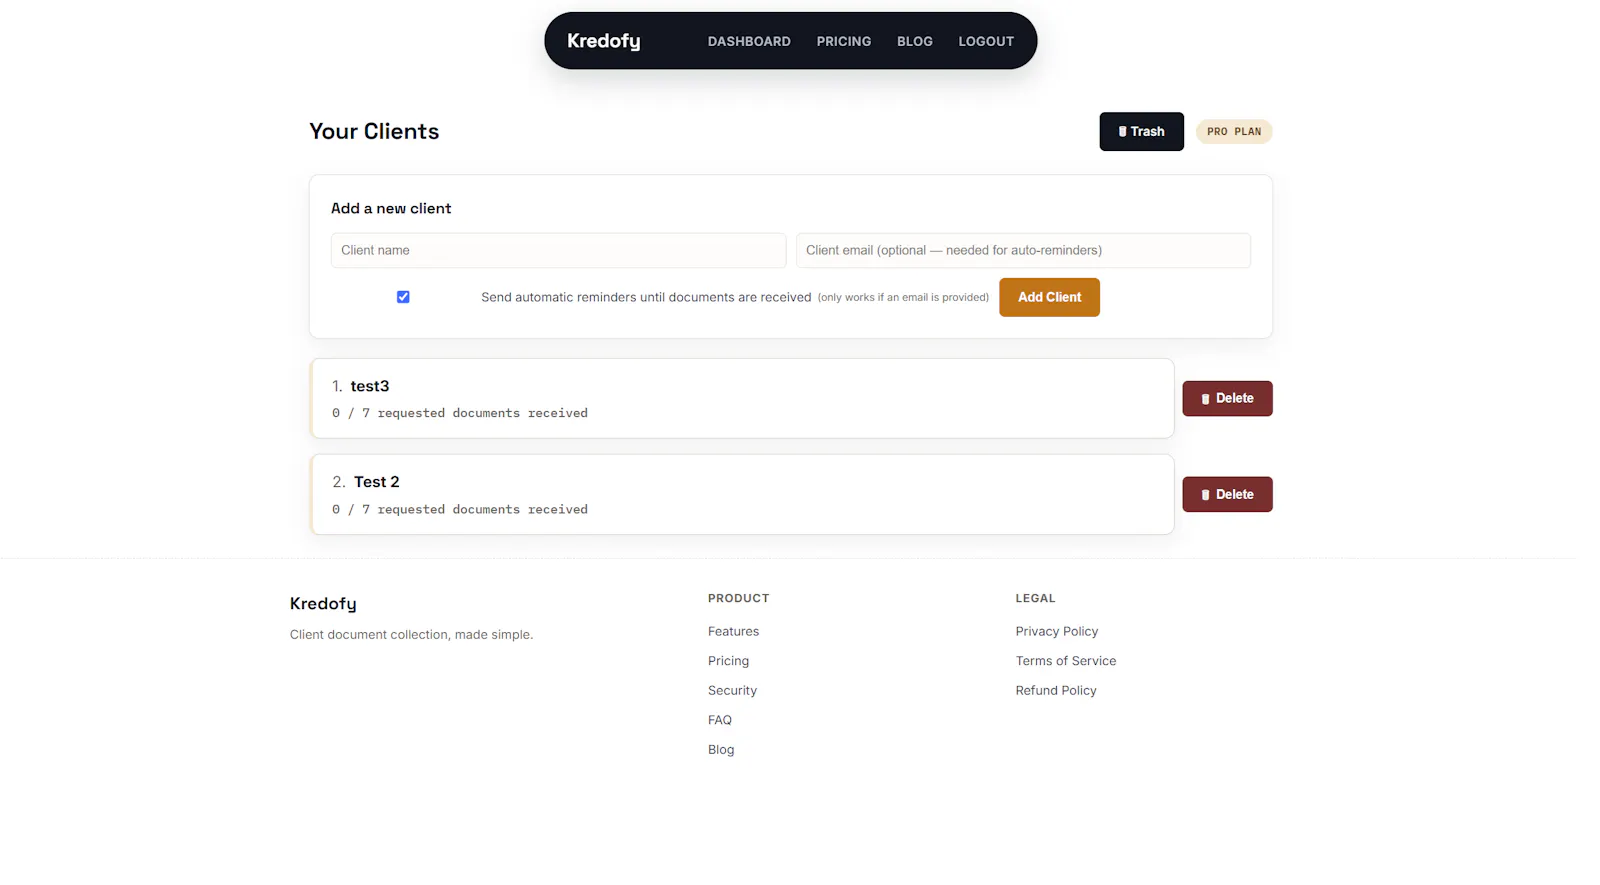The height and width of the screenshot is (885, 1600).
Task: Open Refund Policy link
Action: pos(1056,690)
